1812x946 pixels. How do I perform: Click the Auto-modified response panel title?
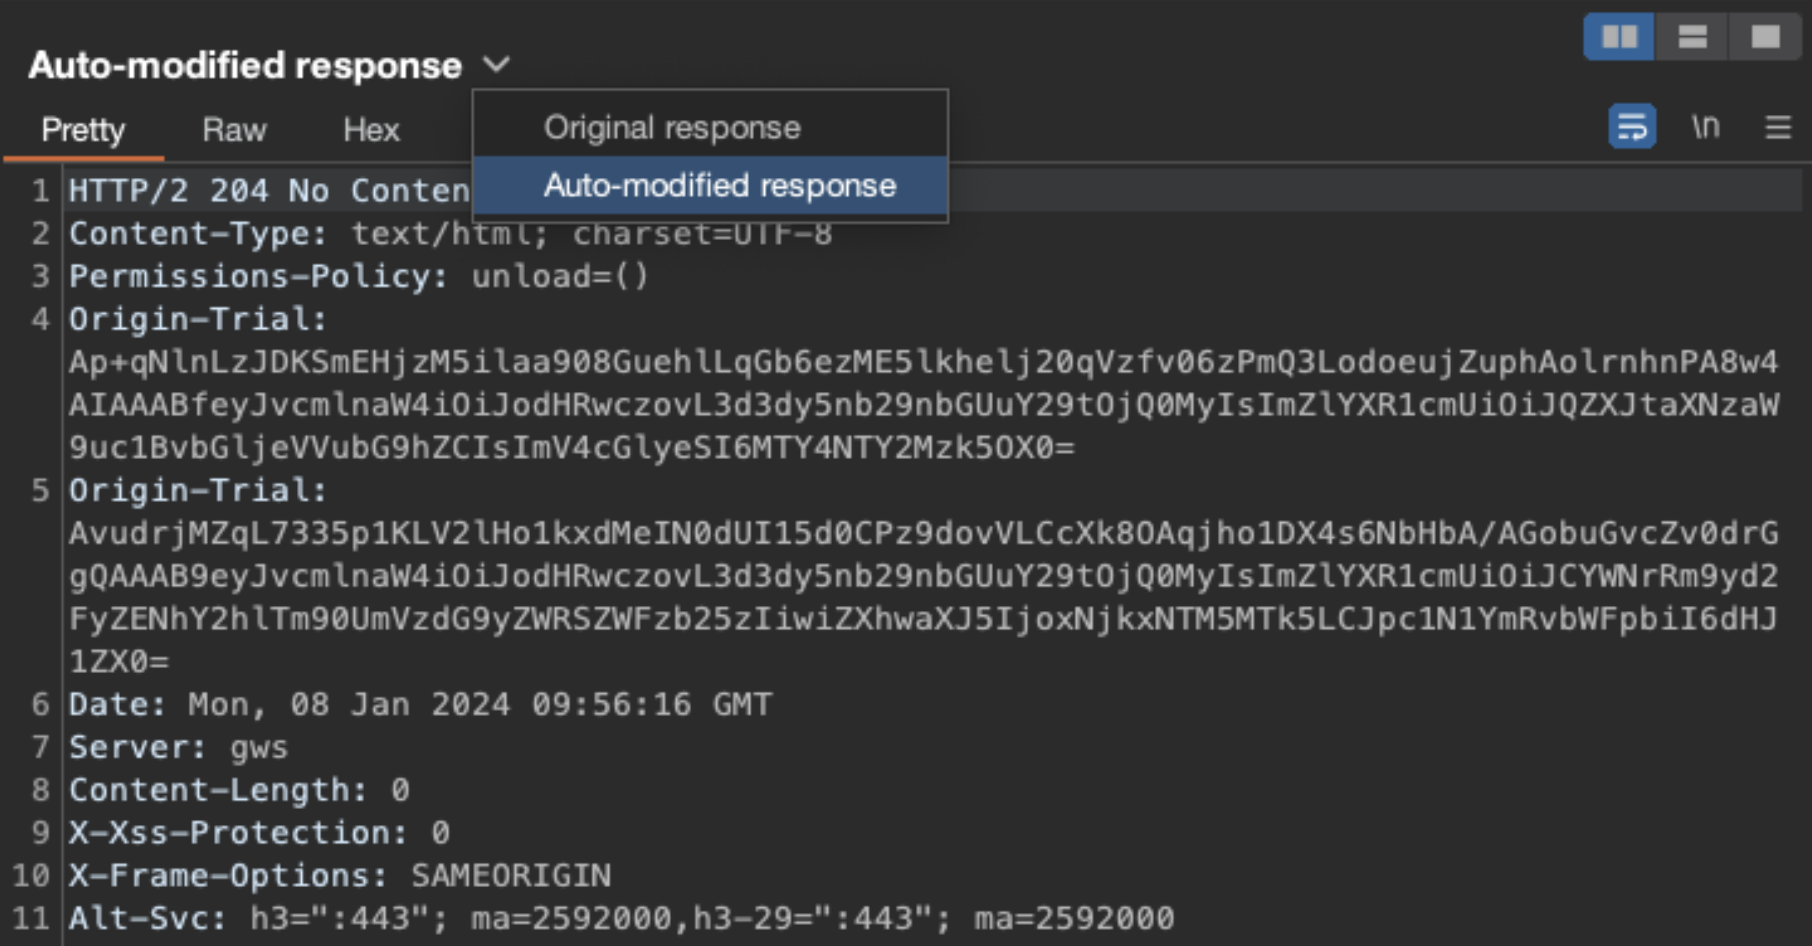245,65
